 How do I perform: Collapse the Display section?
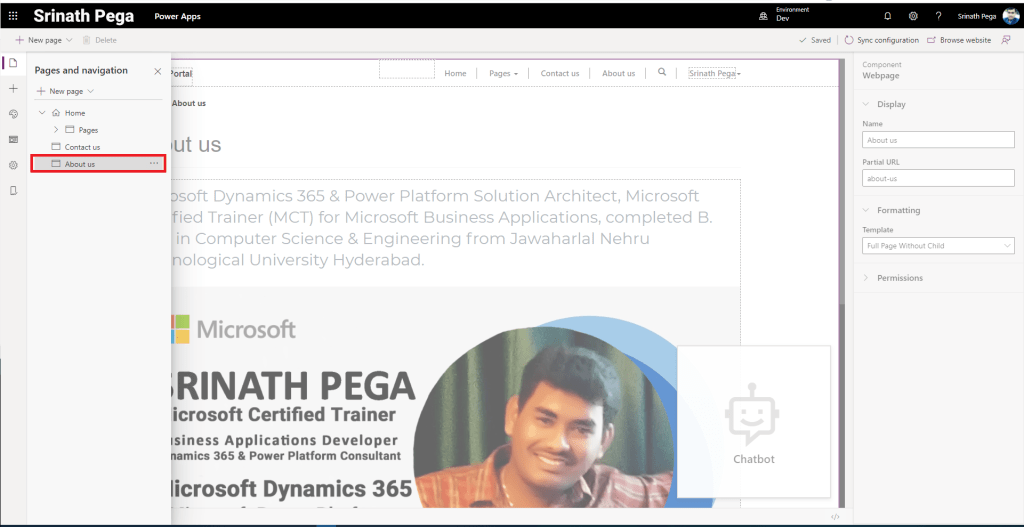point(867,104)
